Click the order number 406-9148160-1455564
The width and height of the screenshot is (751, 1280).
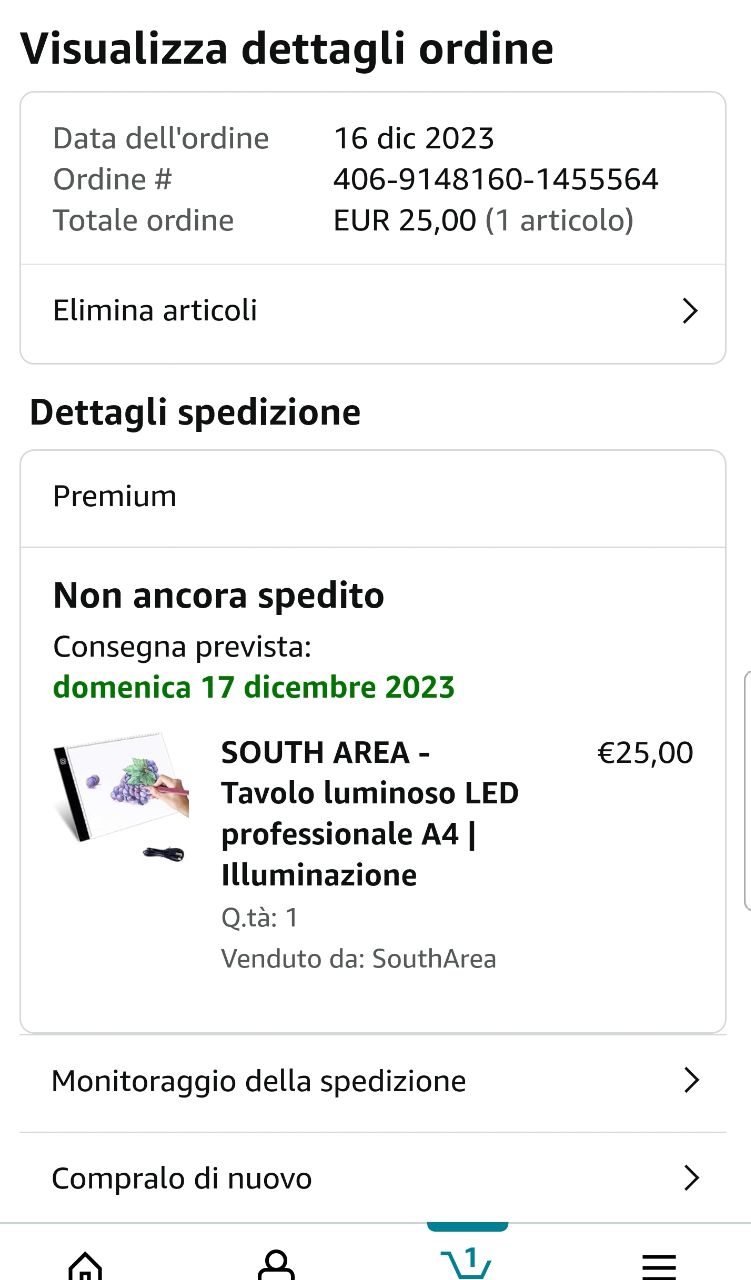point(495,179)
